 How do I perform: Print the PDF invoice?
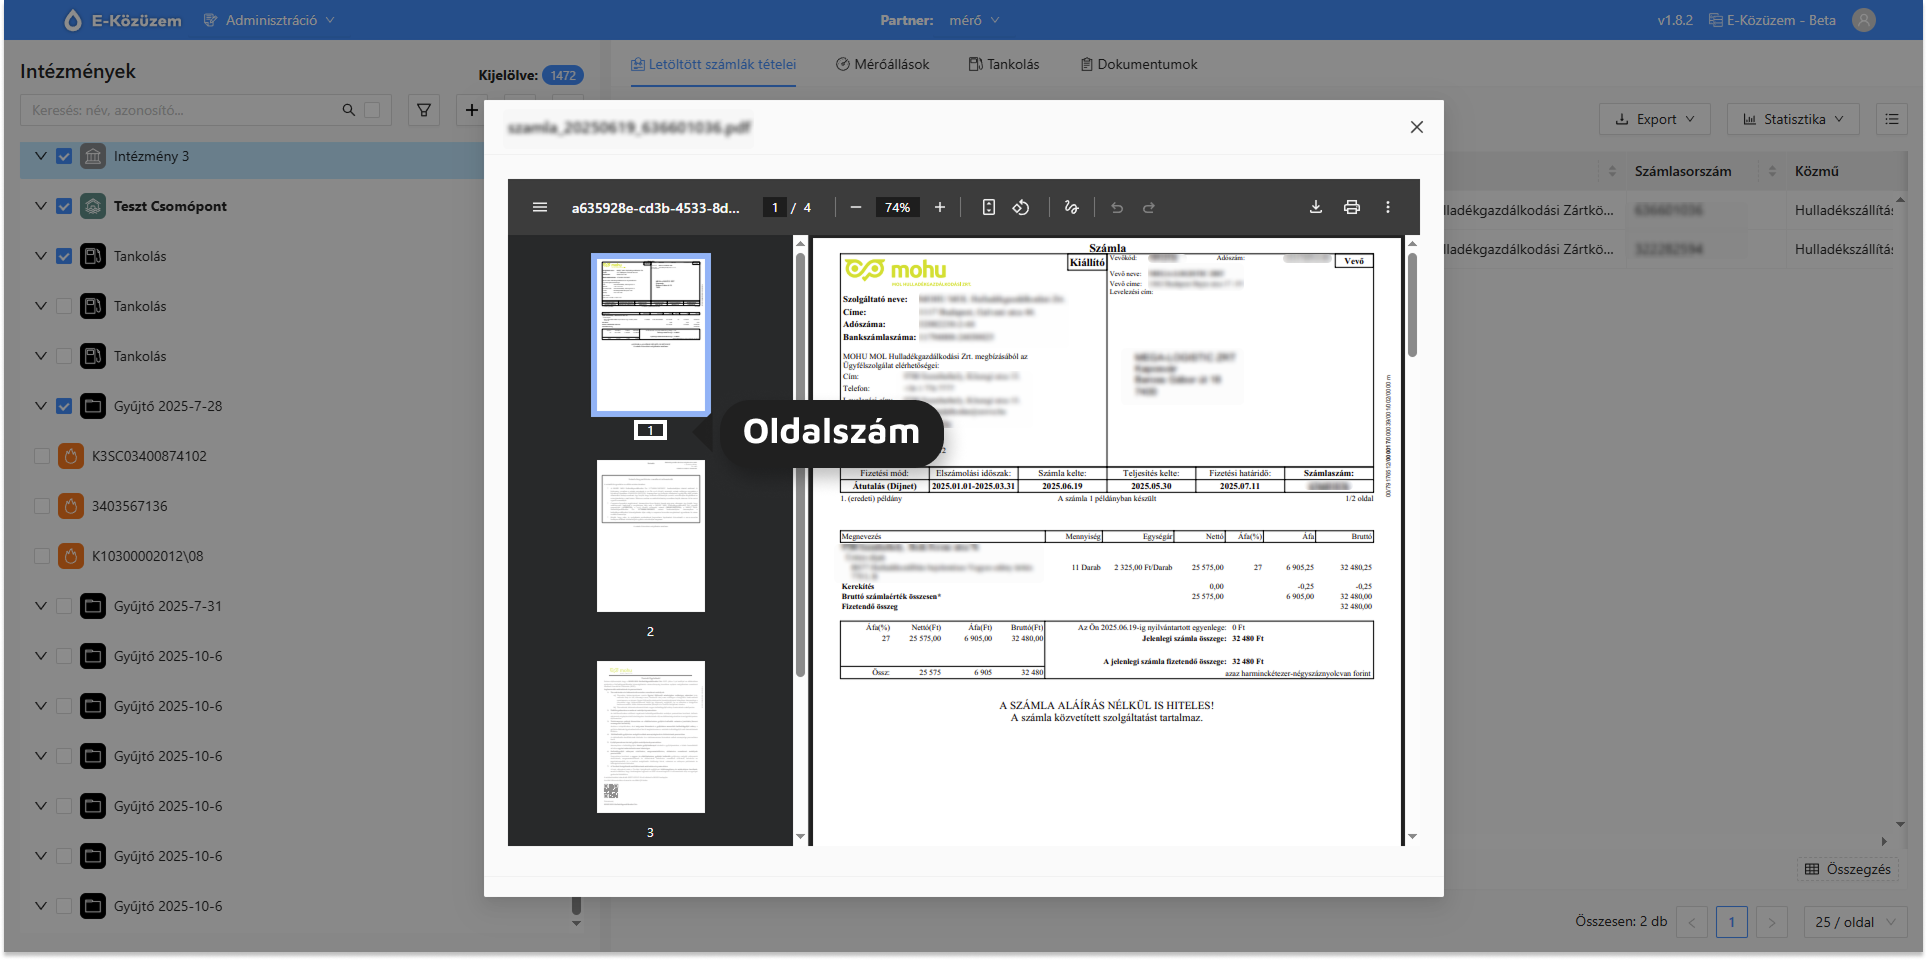[1352, 207]
